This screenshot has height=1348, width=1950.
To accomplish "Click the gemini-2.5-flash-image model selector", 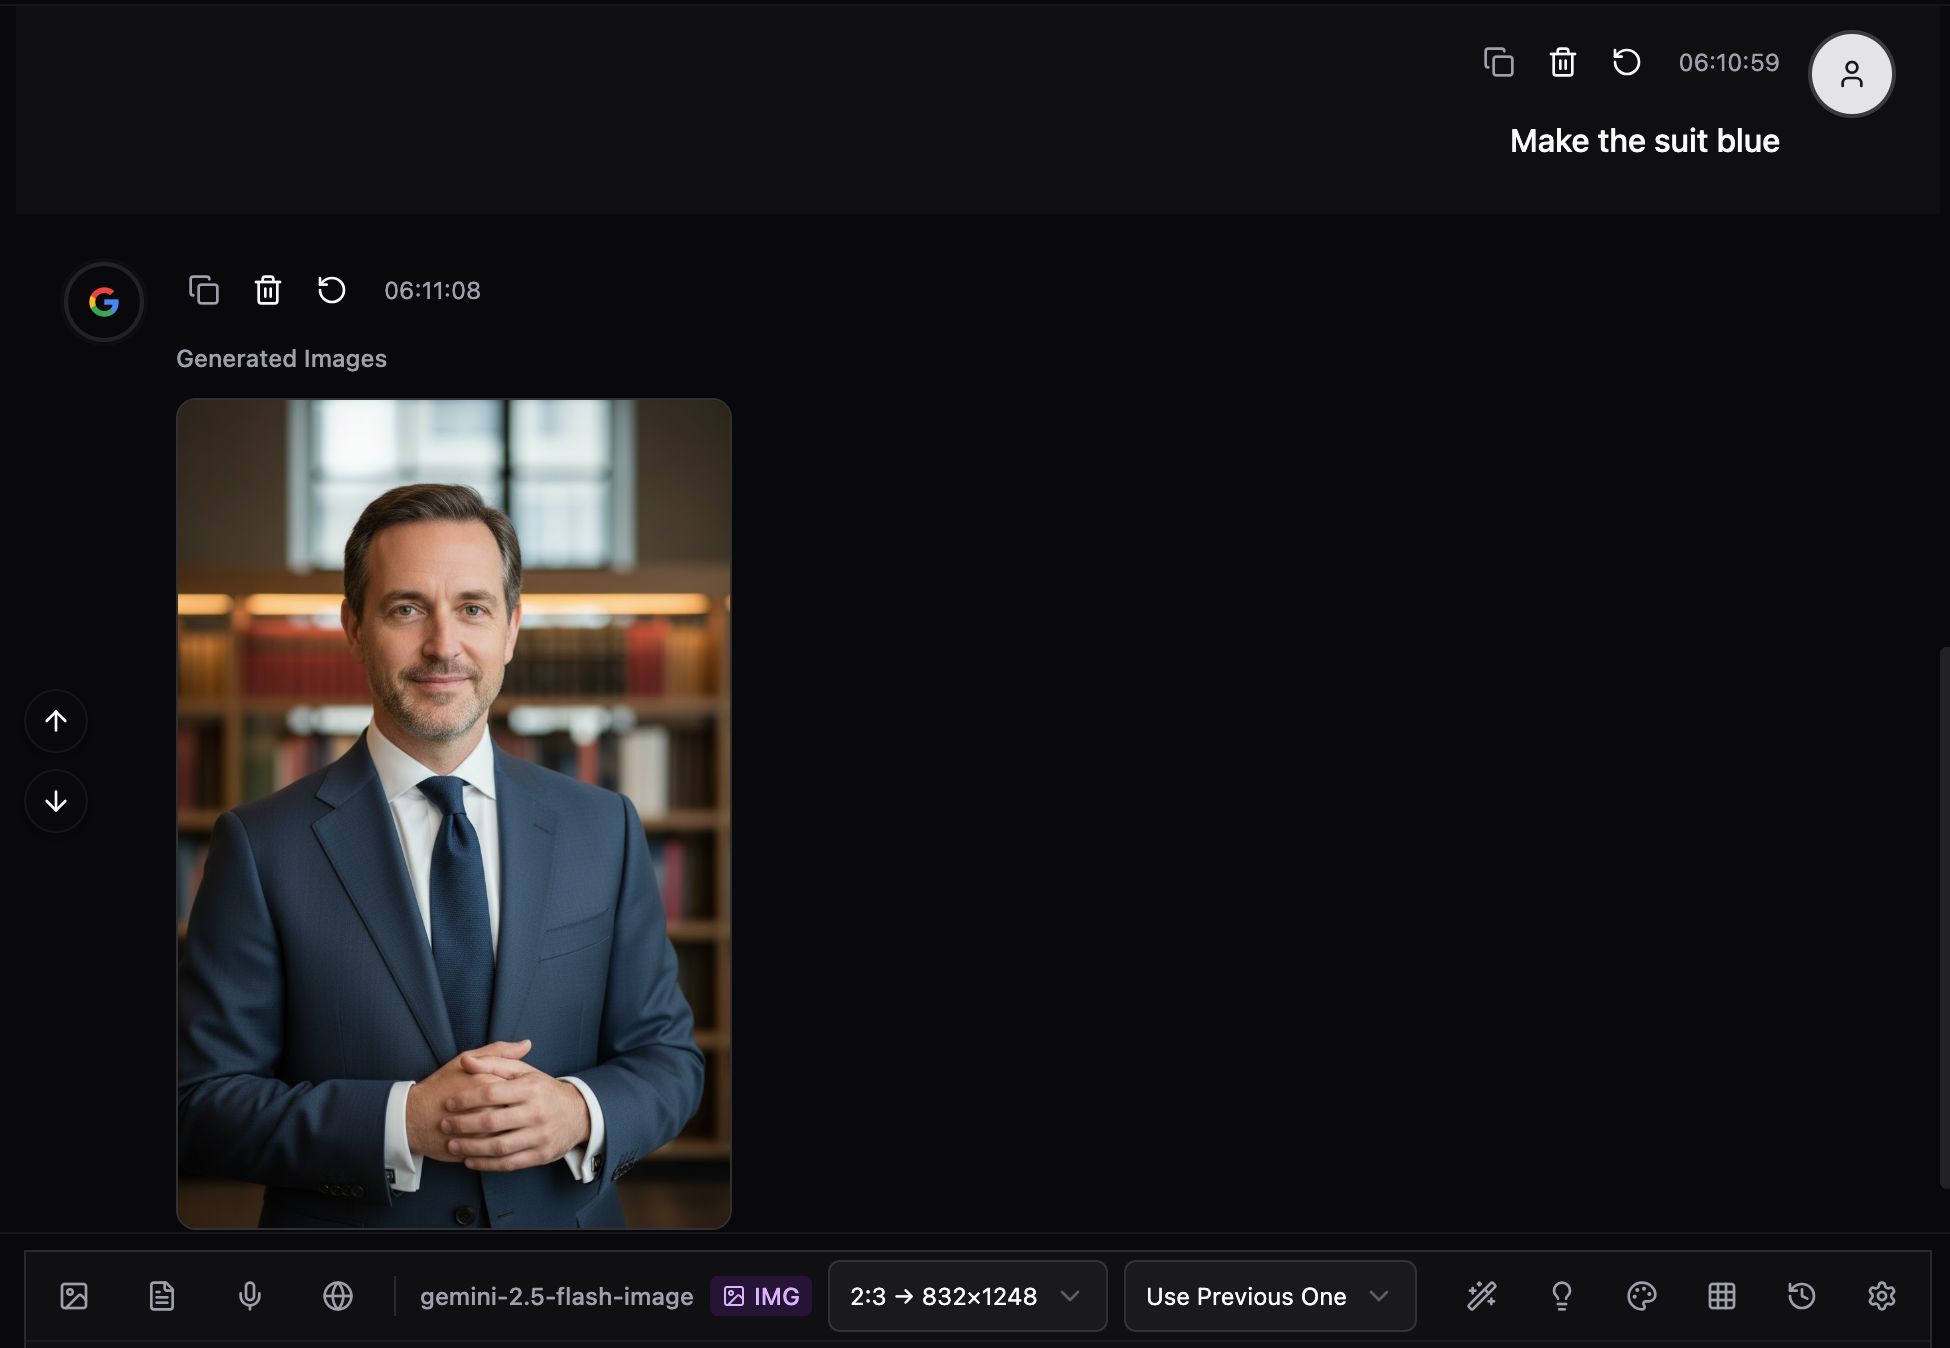I will point(556,1296).
